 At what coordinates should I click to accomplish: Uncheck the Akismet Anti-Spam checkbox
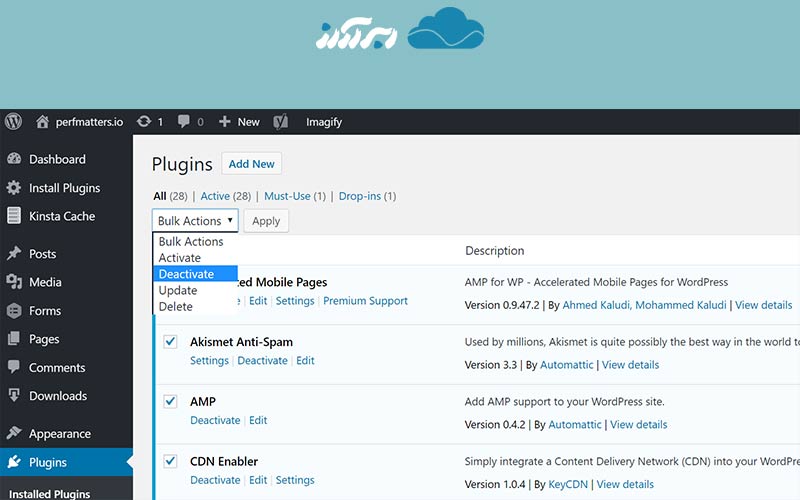tap(170, 342)
